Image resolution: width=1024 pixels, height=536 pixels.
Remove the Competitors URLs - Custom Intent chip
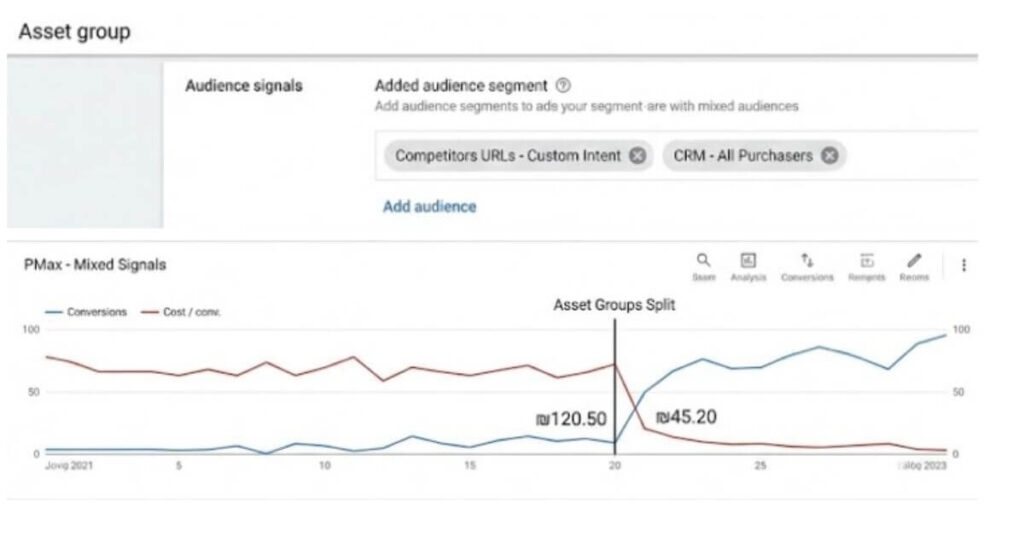[x=637, y=156]
